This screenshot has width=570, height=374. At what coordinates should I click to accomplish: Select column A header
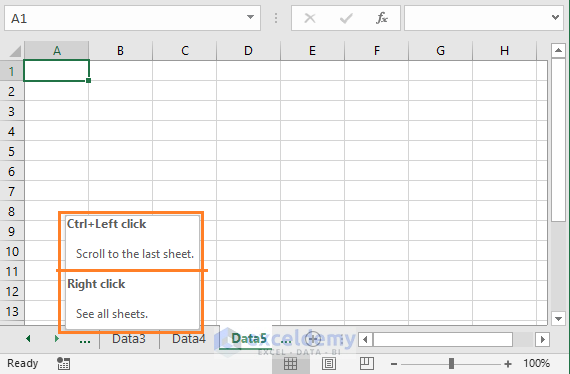click(56, 51)
